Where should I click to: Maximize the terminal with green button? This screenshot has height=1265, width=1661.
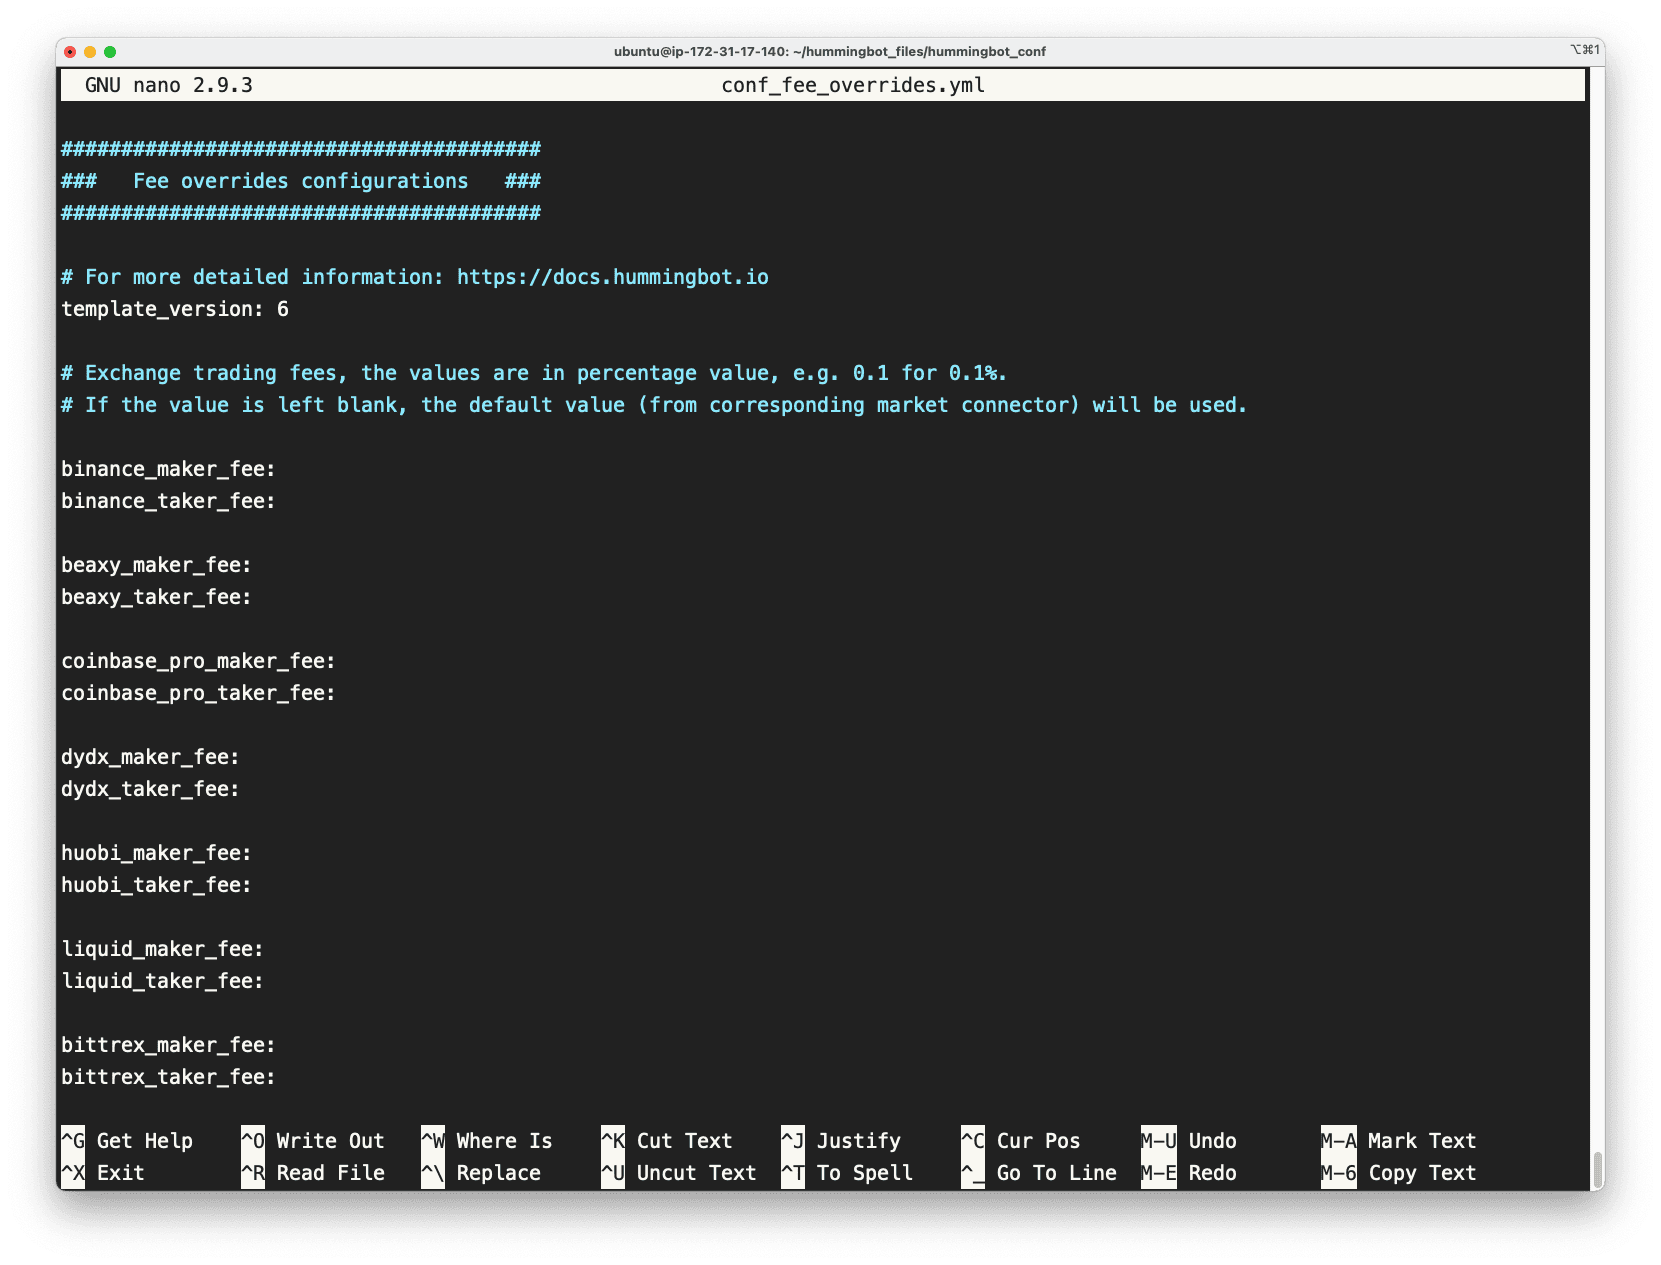point(110,52)
